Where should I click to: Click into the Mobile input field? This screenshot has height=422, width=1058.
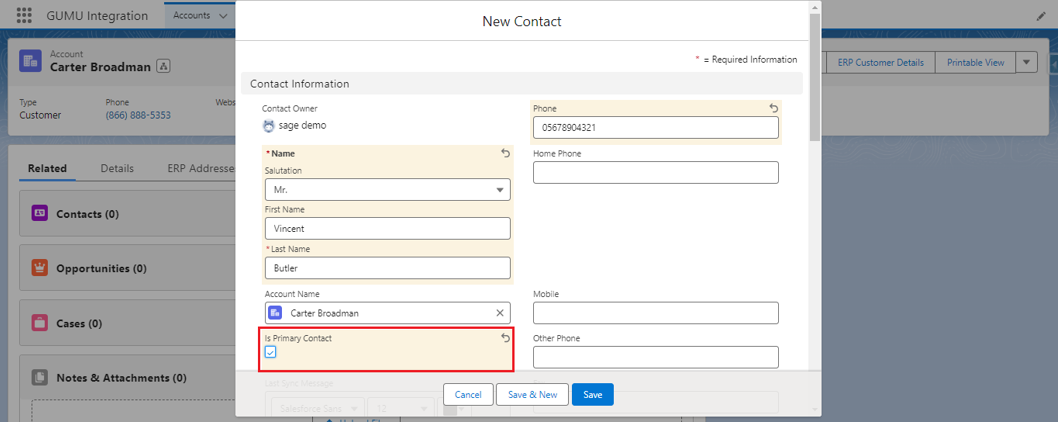coord(655,313)
